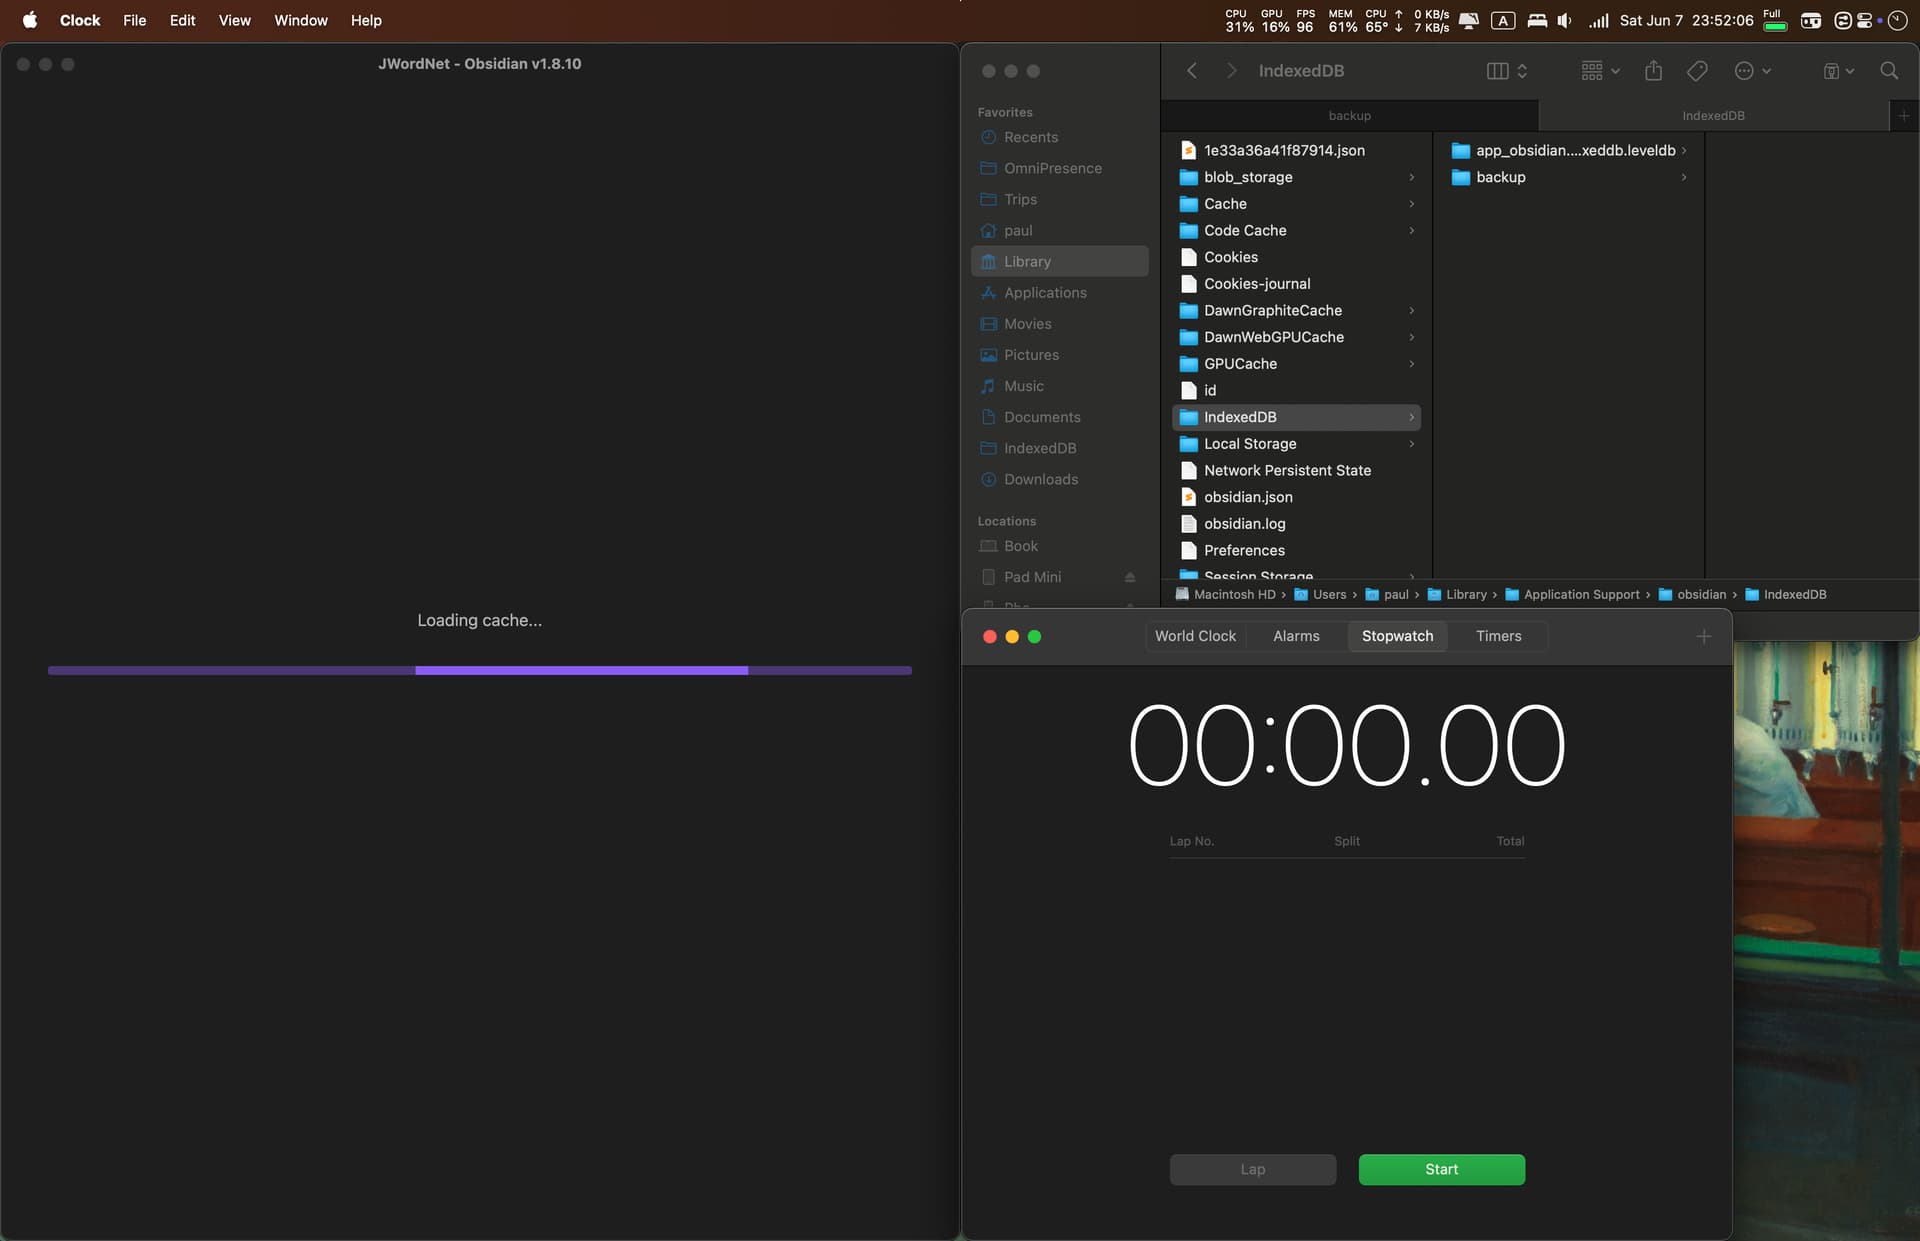Open Trips folder in sidebar

coord(1059,199)
